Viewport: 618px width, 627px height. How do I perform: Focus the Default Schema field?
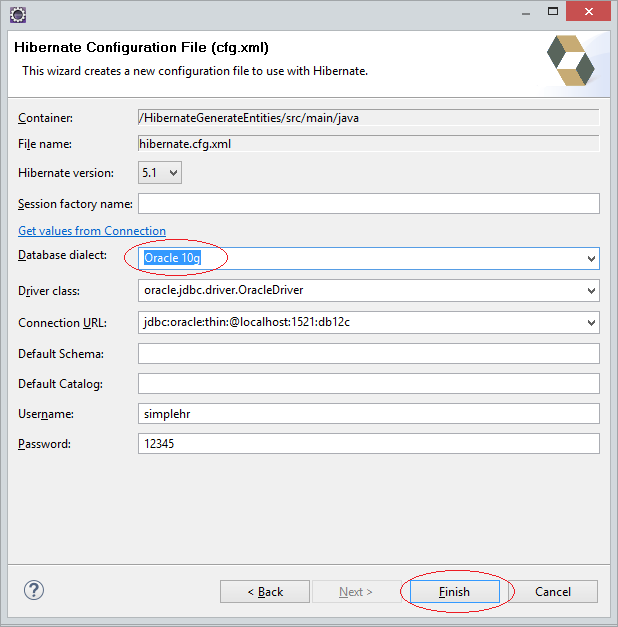click(369, 353)
